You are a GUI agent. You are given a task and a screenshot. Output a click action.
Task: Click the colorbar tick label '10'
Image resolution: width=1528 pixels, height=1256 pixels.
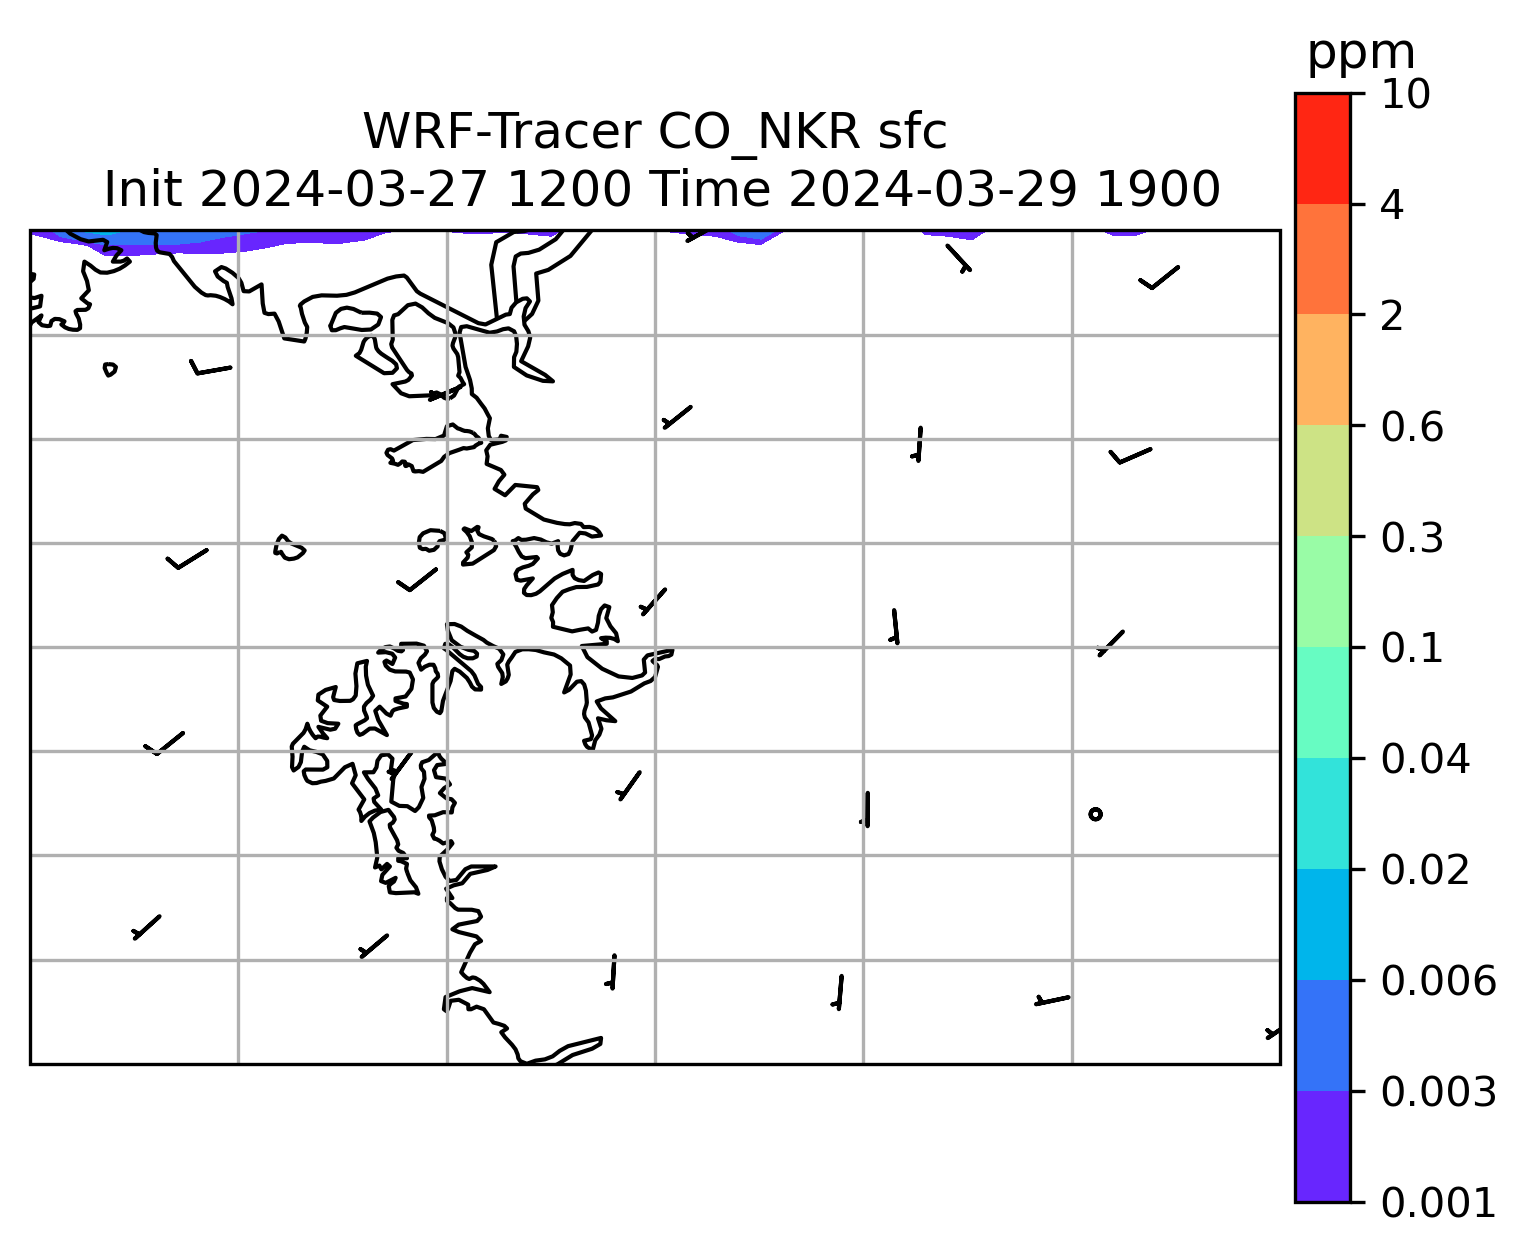coord(1405,95)
